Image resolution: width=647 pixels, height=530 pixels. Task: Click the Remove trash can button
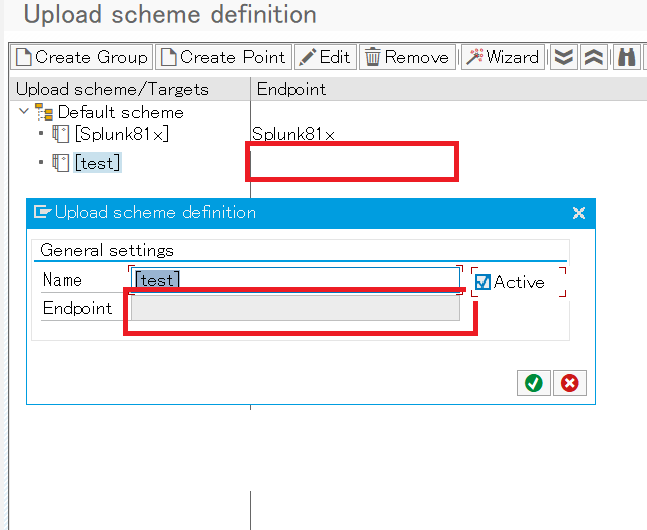[x=406, y=57]
